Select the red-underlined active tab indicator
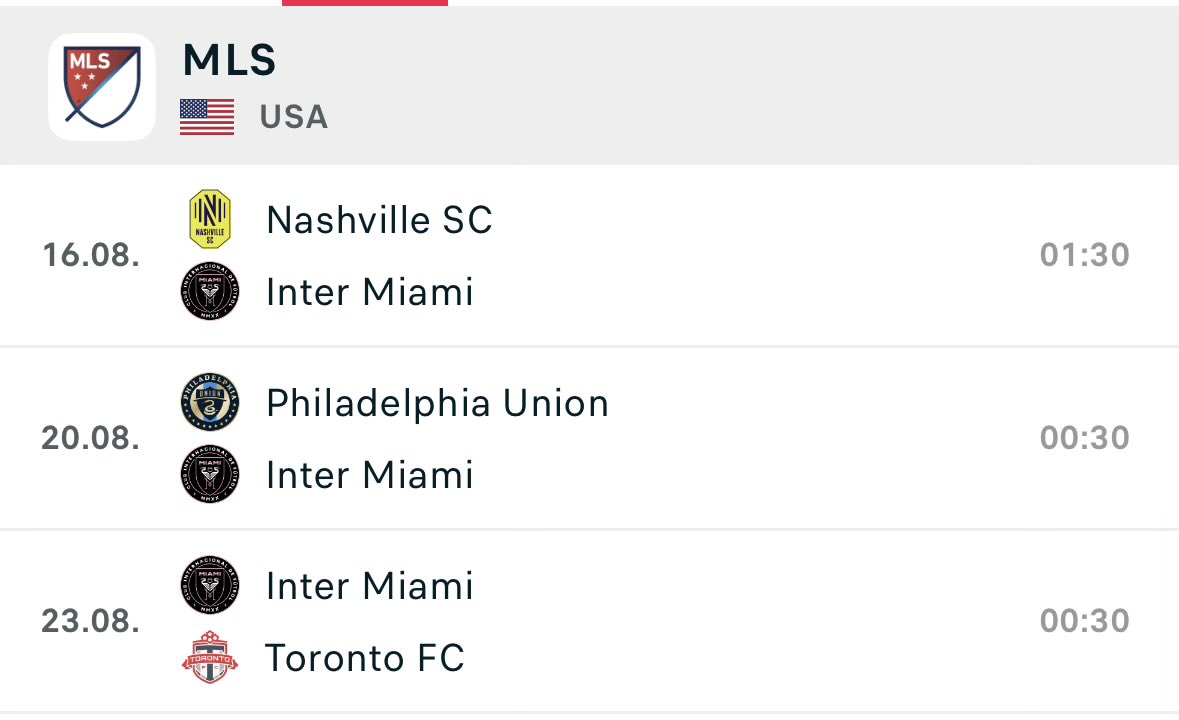Image resolution: width=1179 pixels, height=720 pixels. tap(365, 3)
